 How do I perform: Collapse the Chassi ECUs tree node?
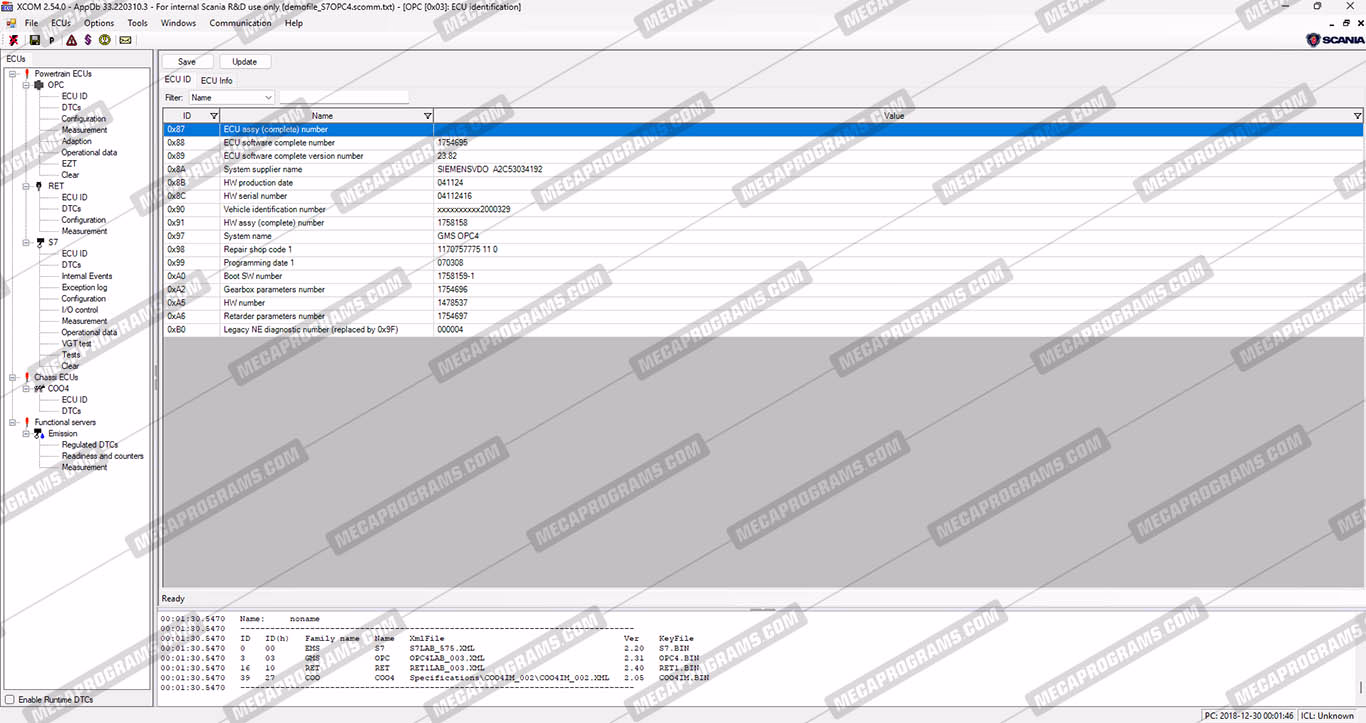12,377
